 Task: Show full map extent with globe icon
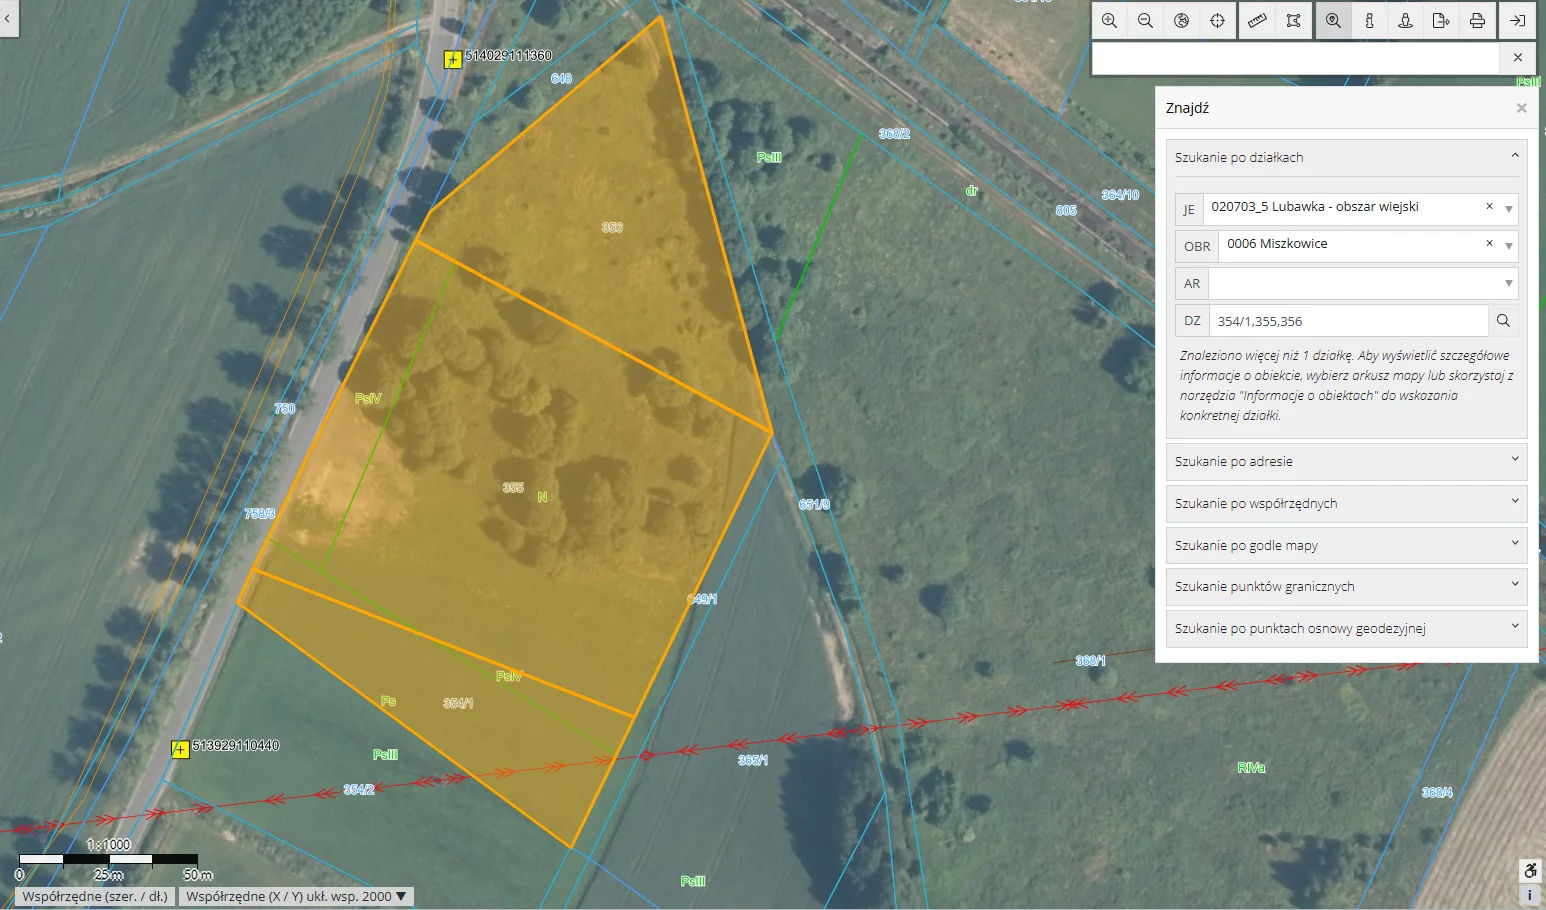point(1181,21)
